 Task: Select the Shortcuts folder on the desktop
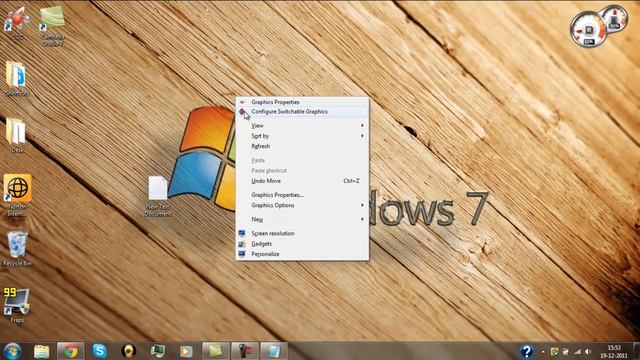(x=17, y=79)
